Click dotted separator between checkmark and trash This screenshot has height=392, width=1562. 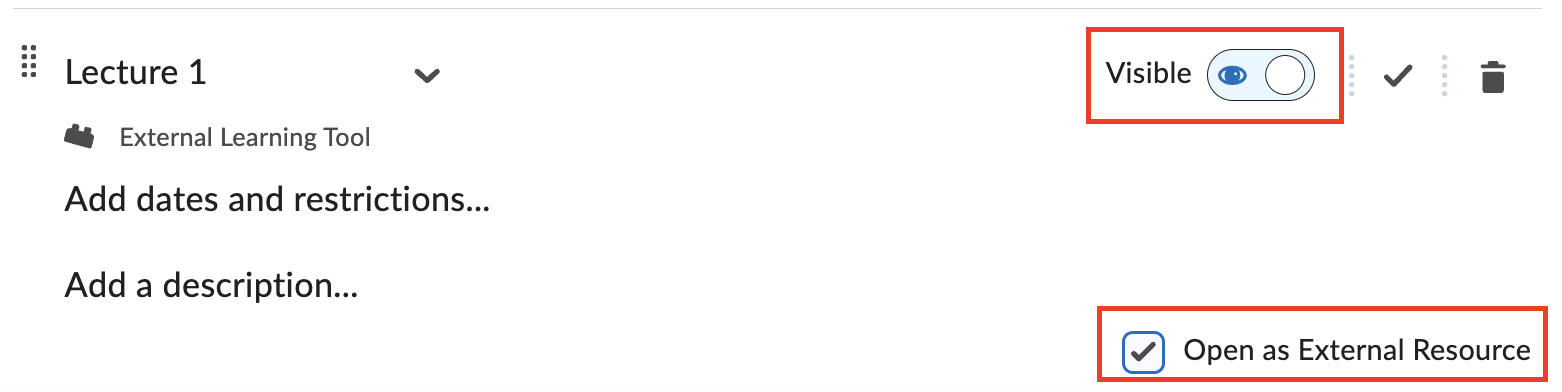[x=1445, y=76]
